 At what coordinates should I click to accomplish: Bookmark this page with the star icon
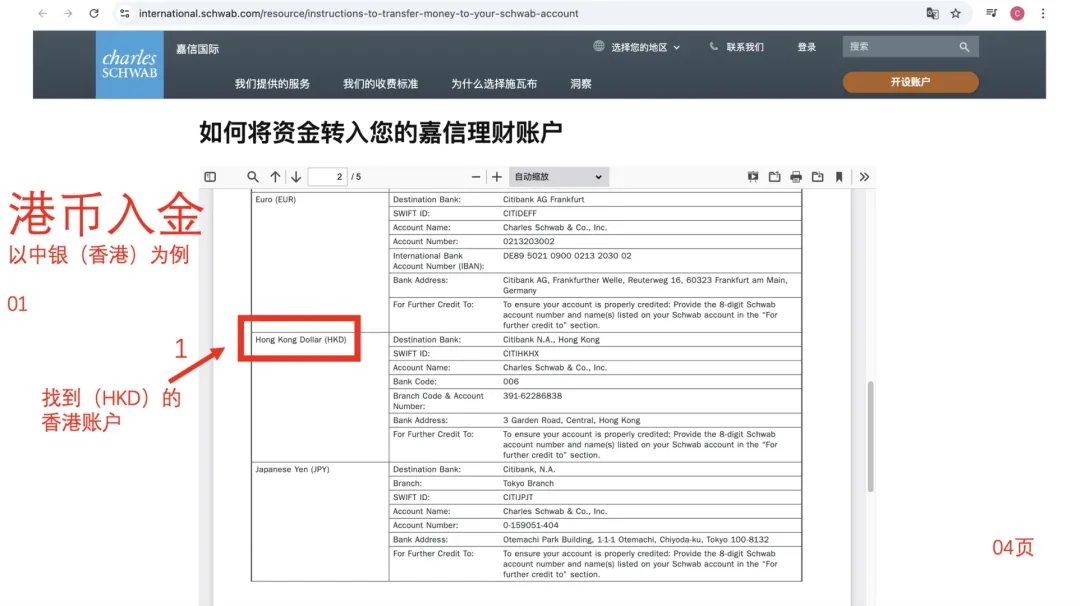[x=955, y=13]
